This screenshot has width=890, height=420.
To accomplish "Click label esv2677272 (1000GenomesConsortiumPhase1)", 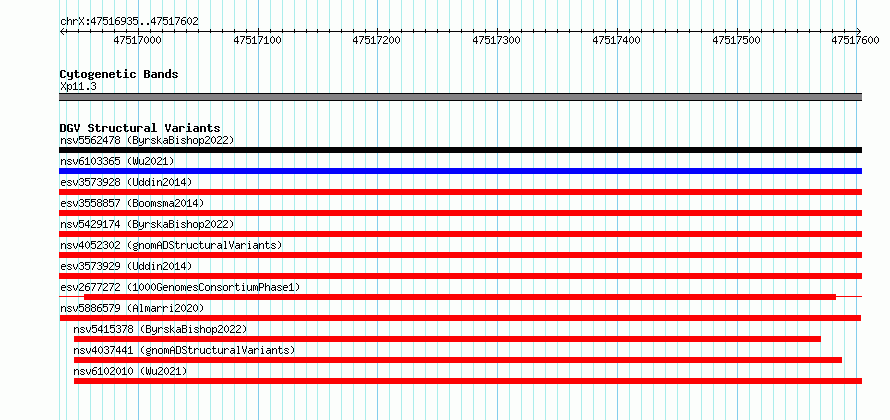I will tap(180, 287).
